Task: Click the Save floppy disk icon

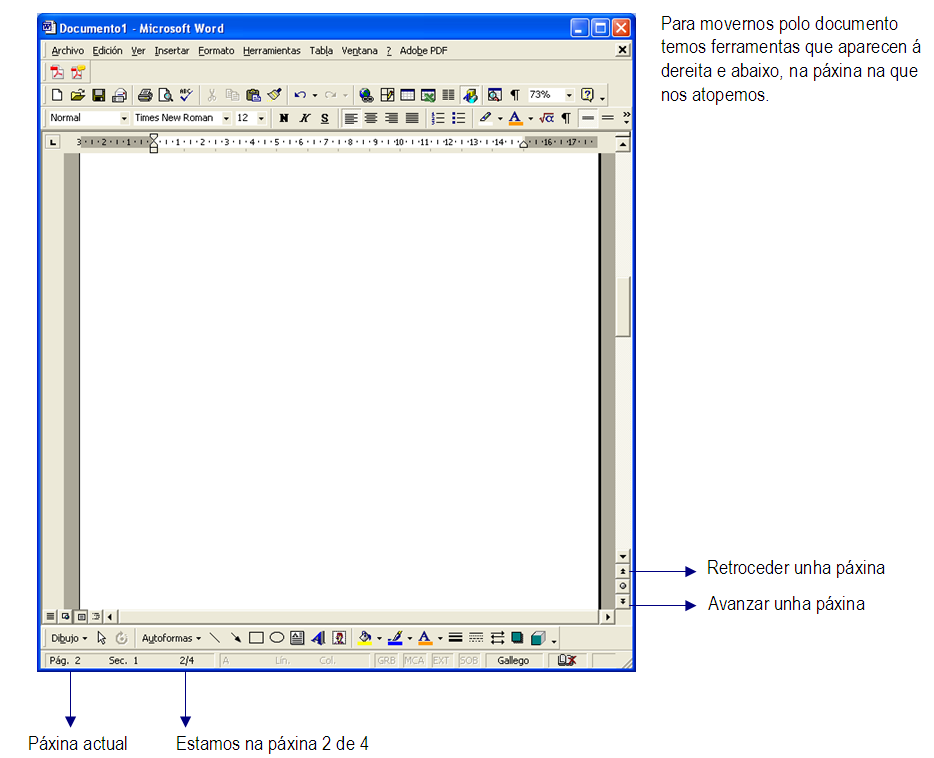Action: (99, 95)
